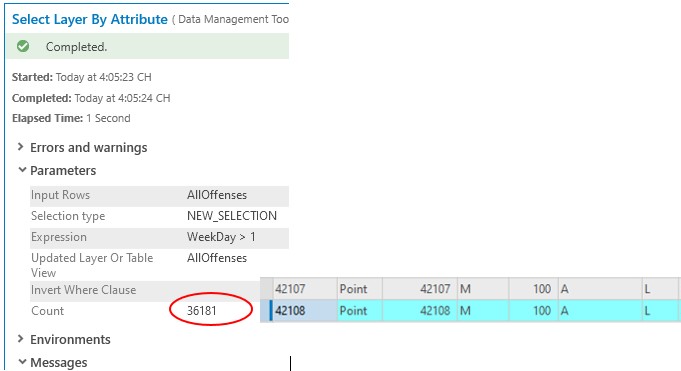Click AllOffenses value beside Updated Layer
The image size is (681, 371).
217,258
